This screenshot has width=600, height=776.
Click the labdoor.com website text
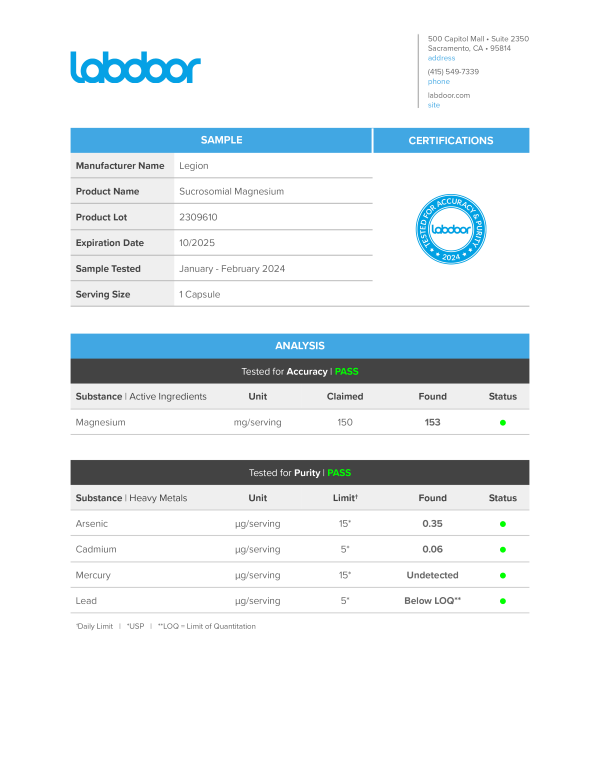pos(449,95)
